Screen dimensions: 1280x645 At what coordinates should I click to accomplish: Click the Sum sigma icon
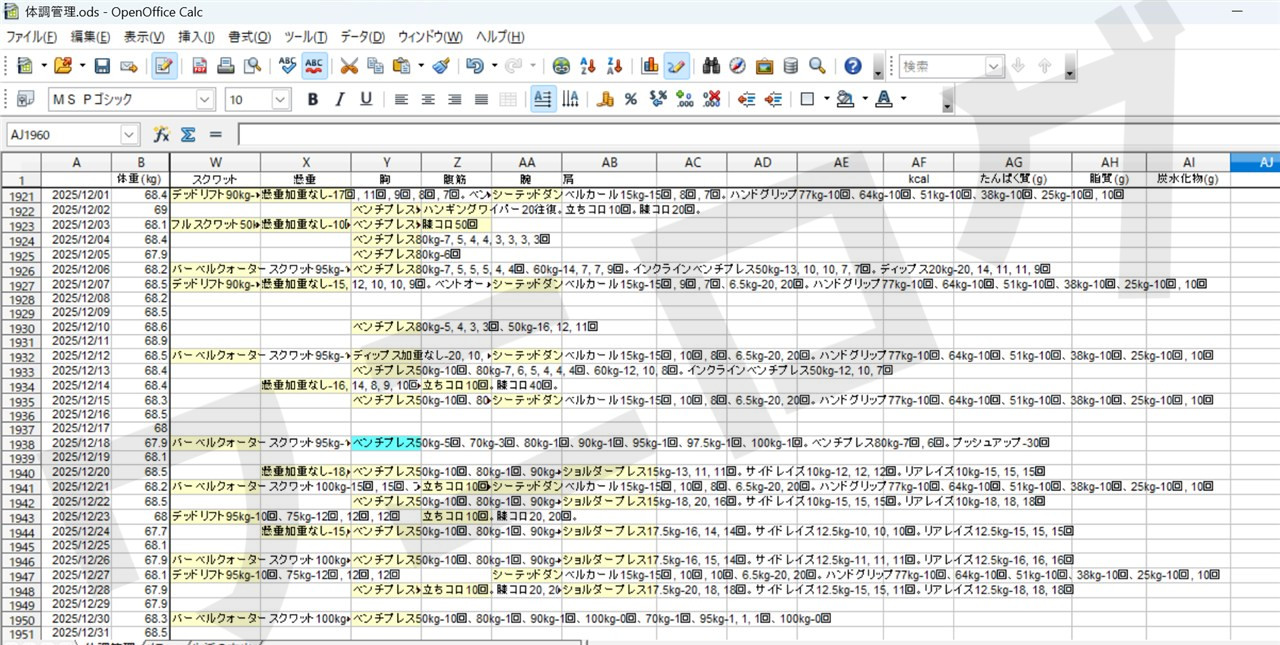pos(187,134)
